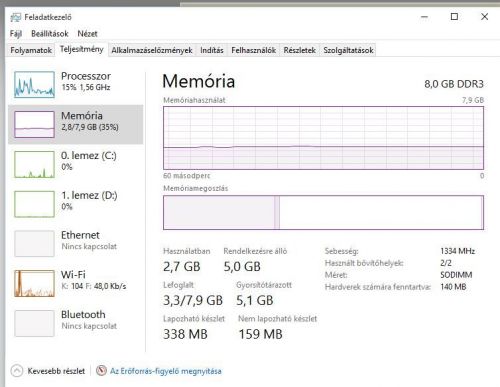Select the Bluetooth graph thumbnail
This screenshot has width=500, height=387.
point(34,323)
